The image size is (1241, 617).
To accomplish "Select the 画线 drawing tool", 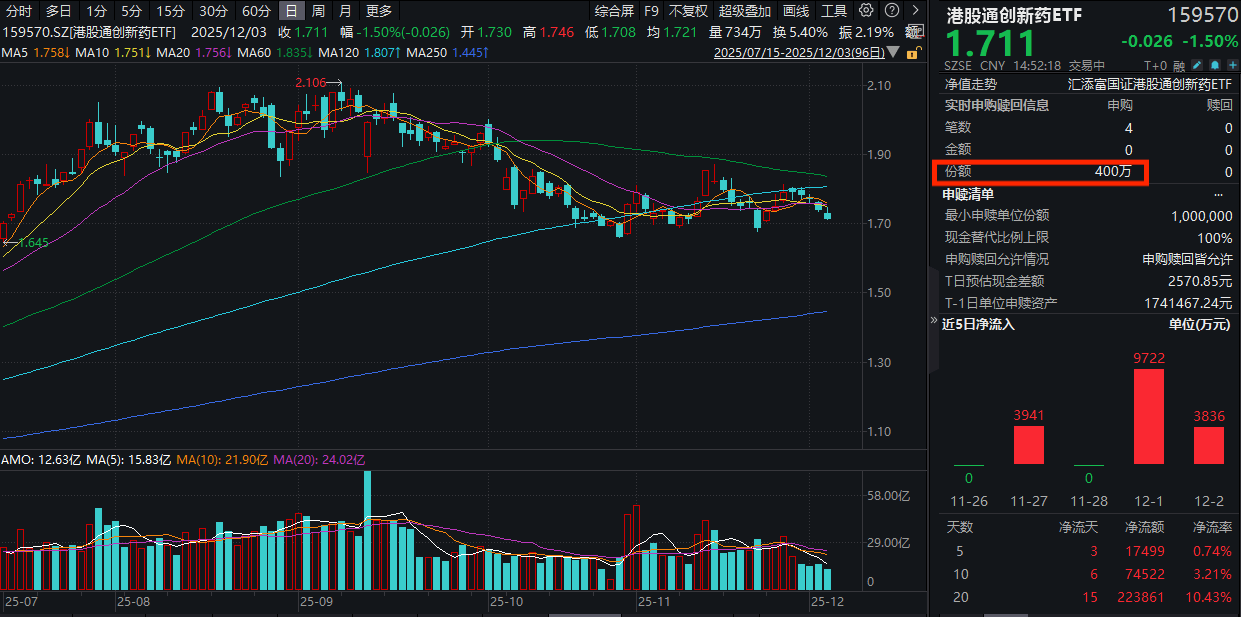I will pyautogui.click(x=795, y=11).
